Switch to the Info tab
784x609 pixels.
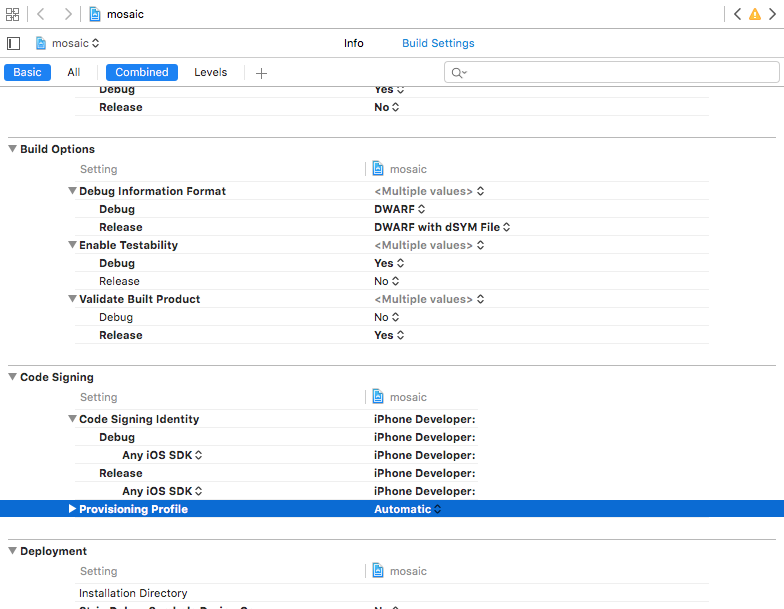(354, 44)
